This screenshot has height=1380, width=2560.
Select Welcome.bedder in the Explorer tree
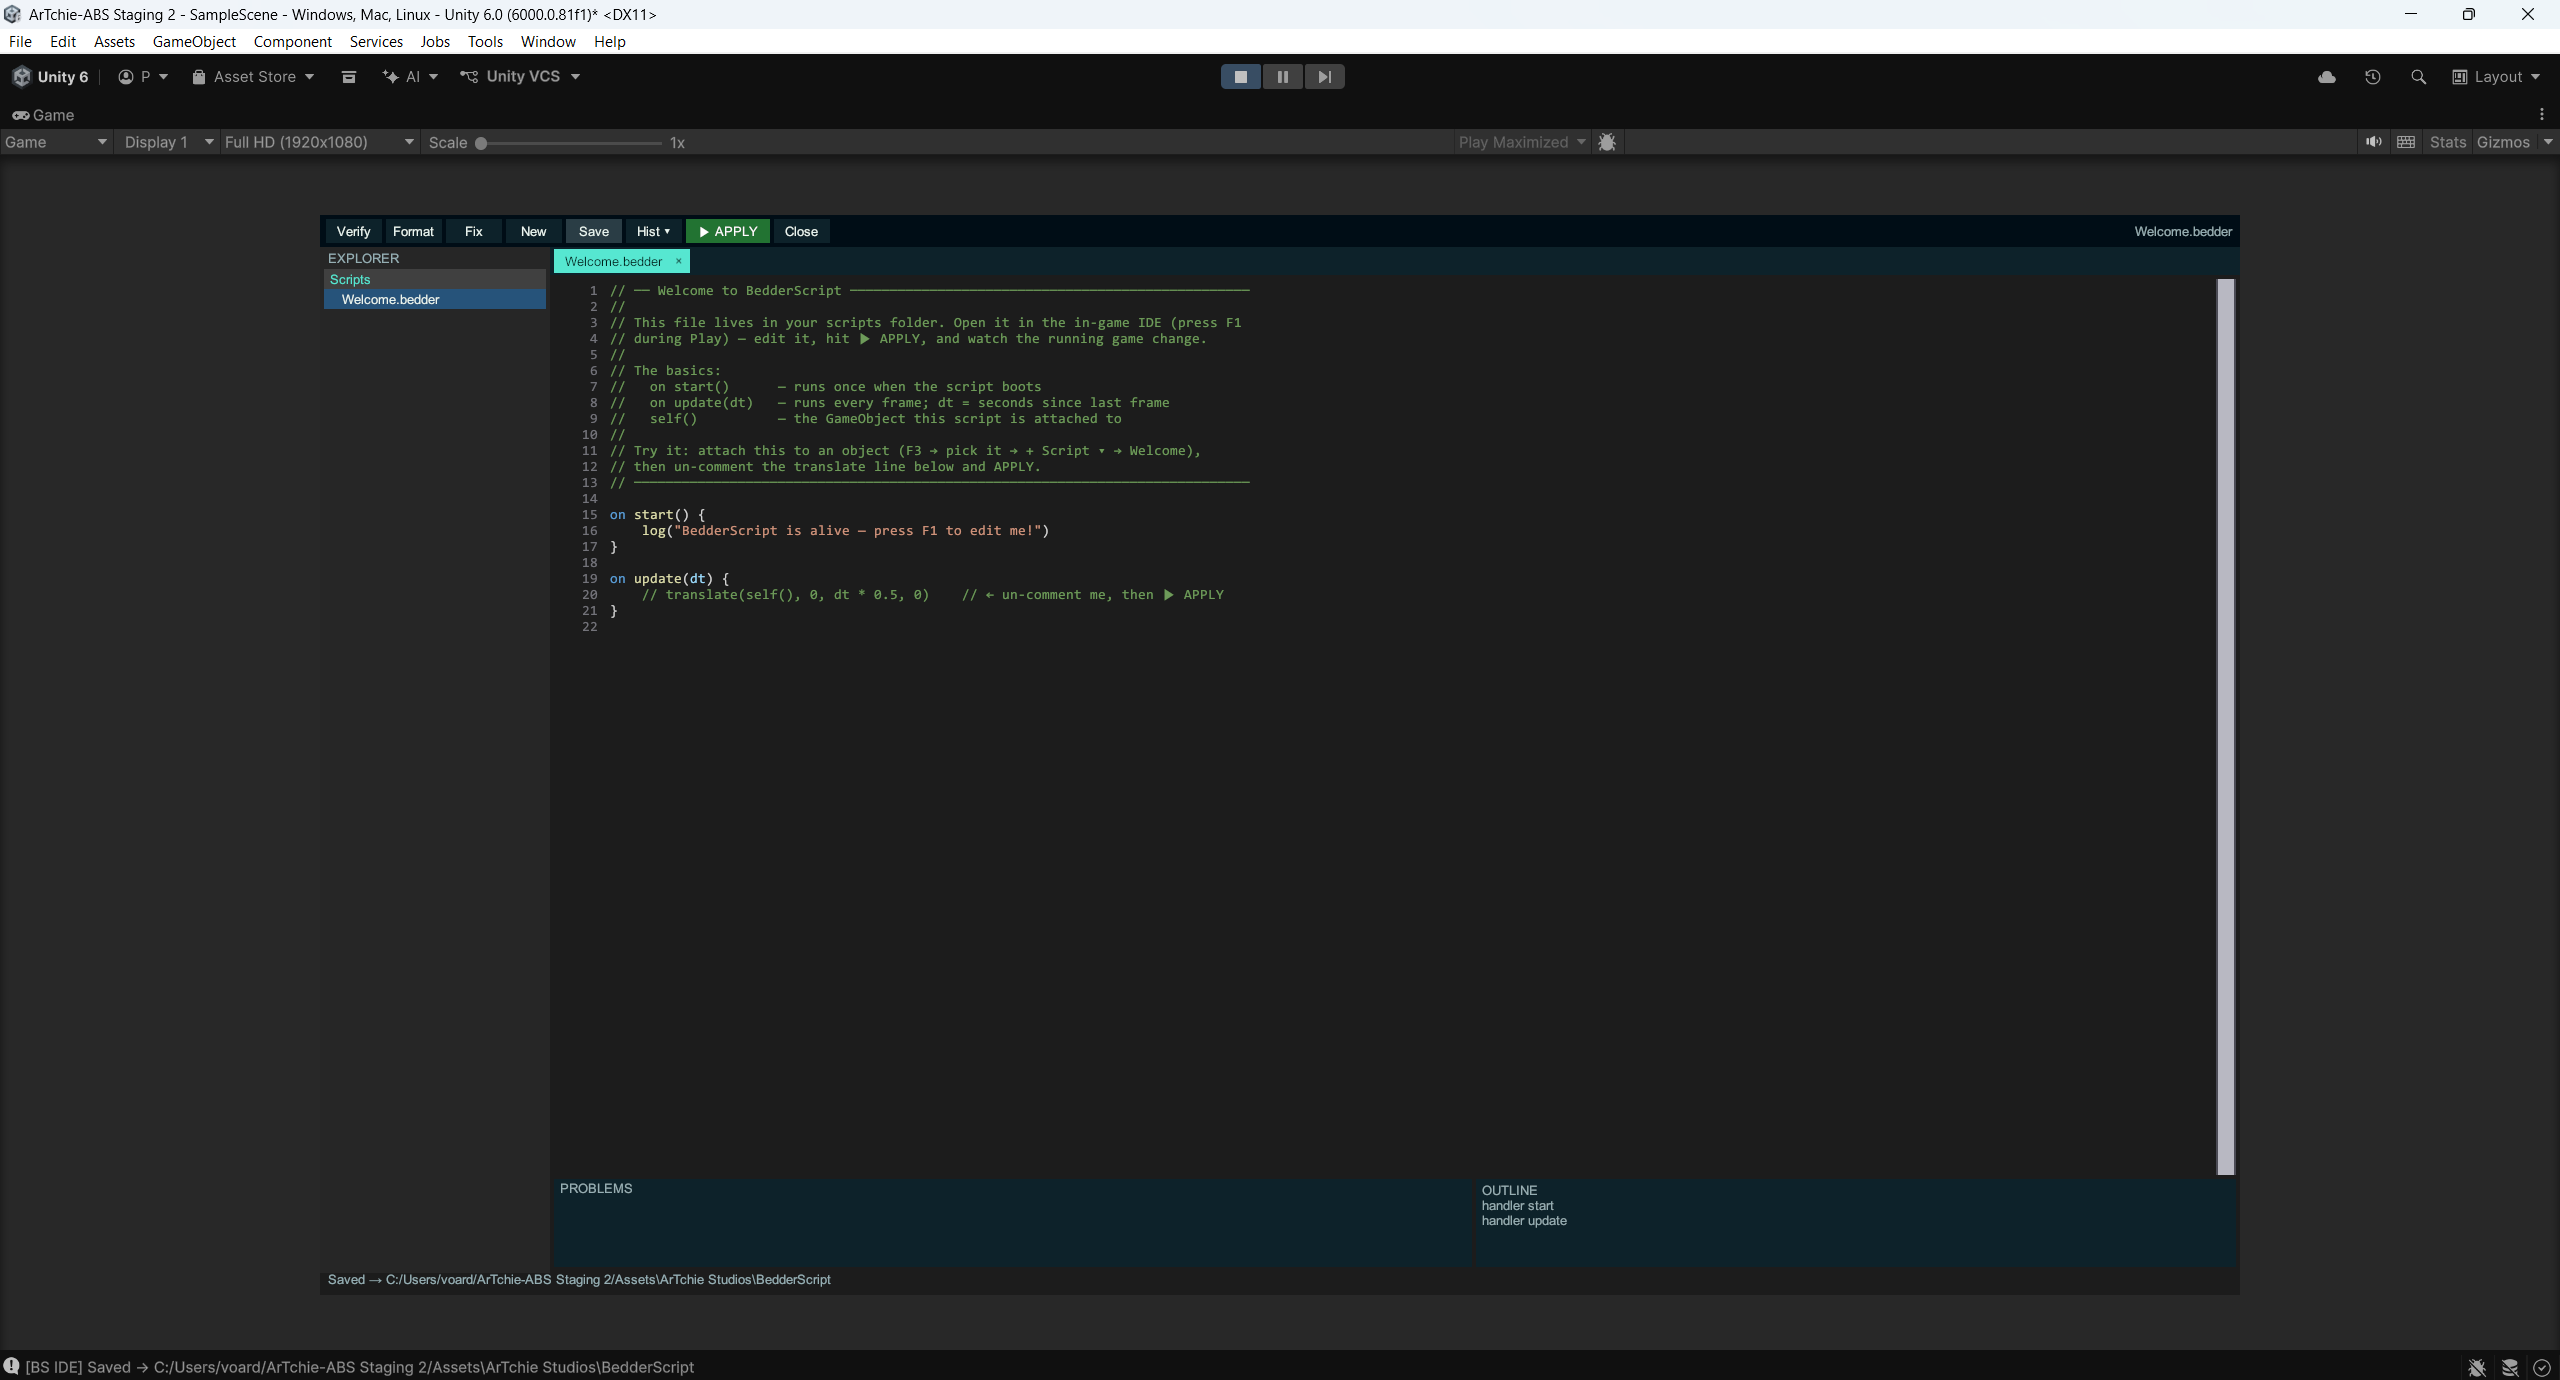(435, 299)
